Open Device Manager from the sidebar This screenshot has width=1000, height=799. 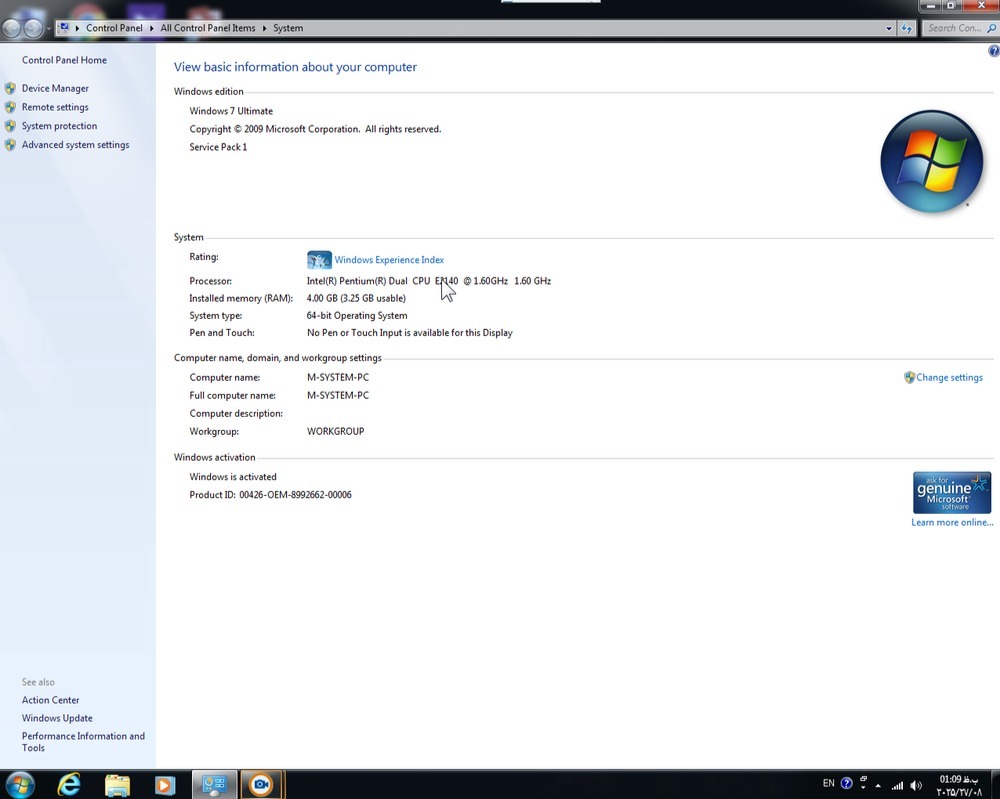click(55, 88)
